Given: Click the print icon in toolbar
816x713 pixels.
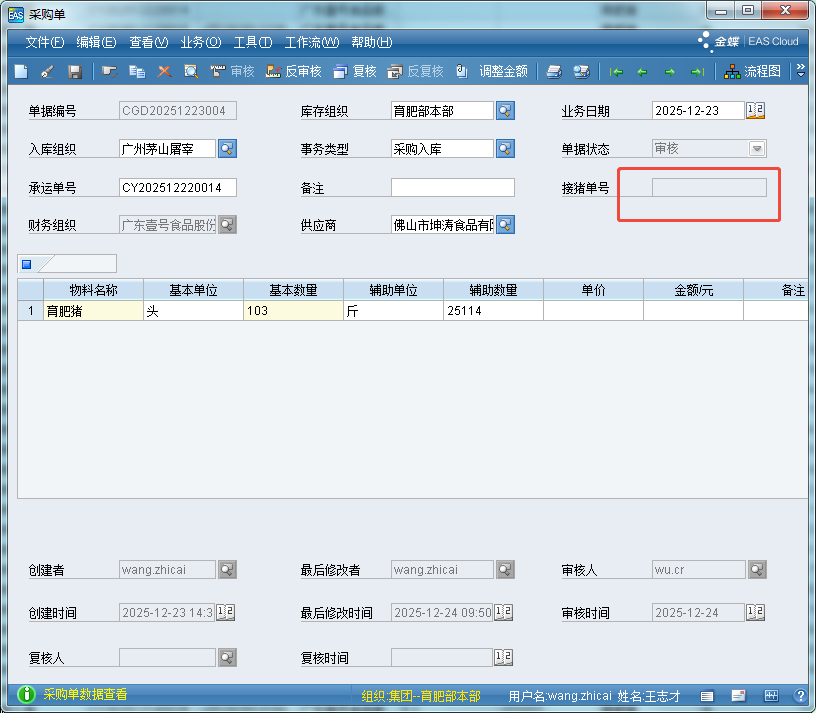Looking at the screenshot, I should point(554,72).
